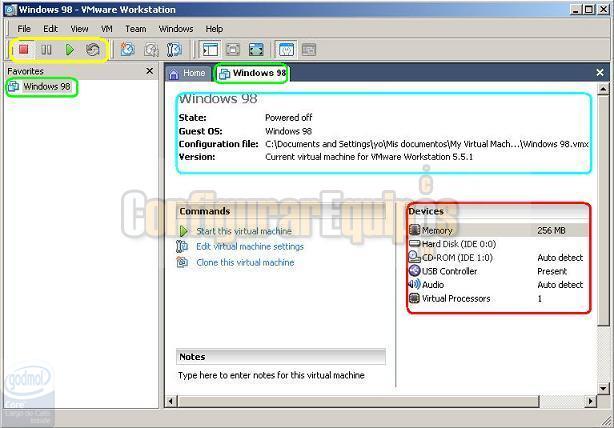This screenshot has height=428, width=614.
Task: Open the Help menu
Action: 214,29
